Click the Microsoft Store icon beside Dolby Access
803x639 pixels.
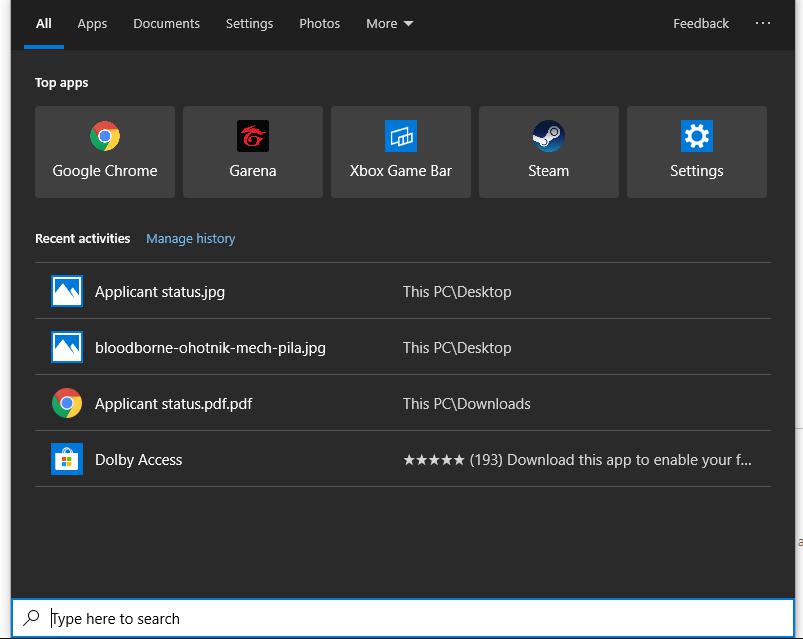pyautogui.click(x=66, y=459)
